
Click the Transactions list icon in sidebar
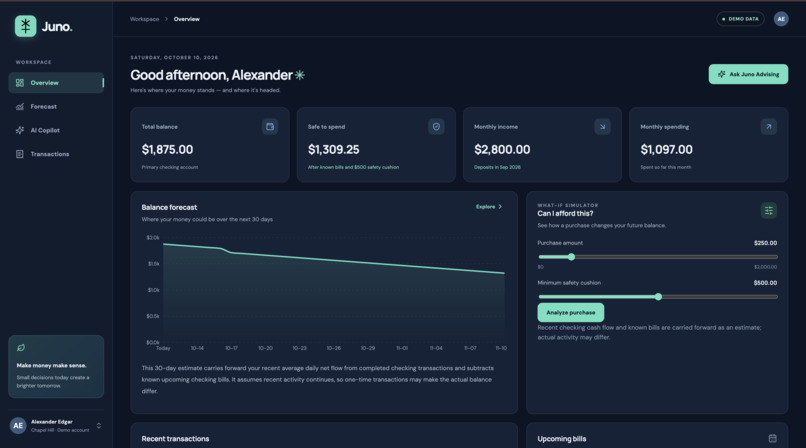tap(20, 154)
